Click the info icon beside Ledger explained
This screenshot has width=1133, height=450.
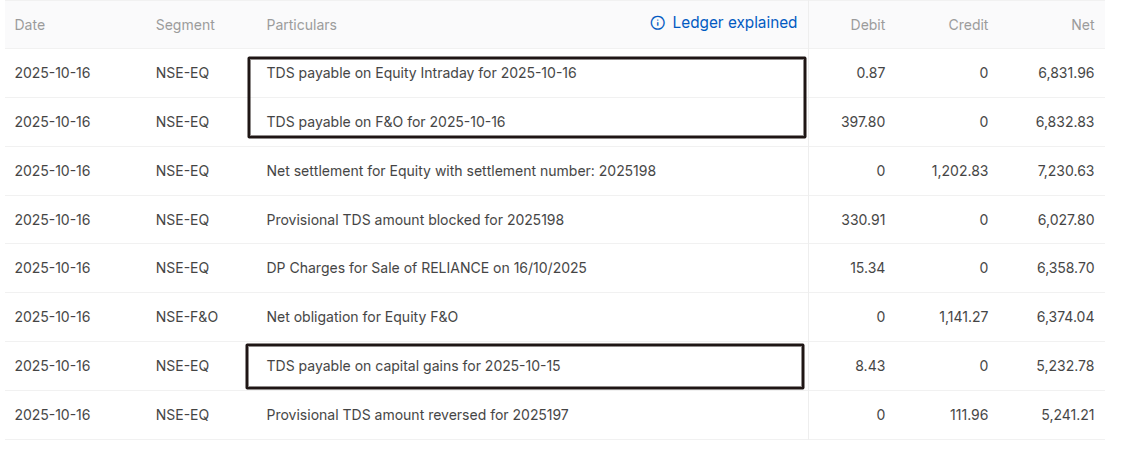coord(657,23)
